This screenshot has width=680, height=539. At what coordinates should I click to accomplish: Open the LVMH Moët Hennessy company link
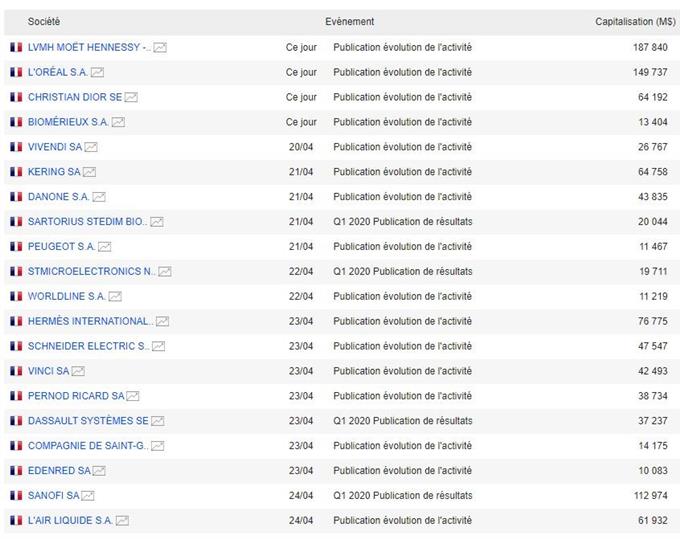(x=89, y=47)
